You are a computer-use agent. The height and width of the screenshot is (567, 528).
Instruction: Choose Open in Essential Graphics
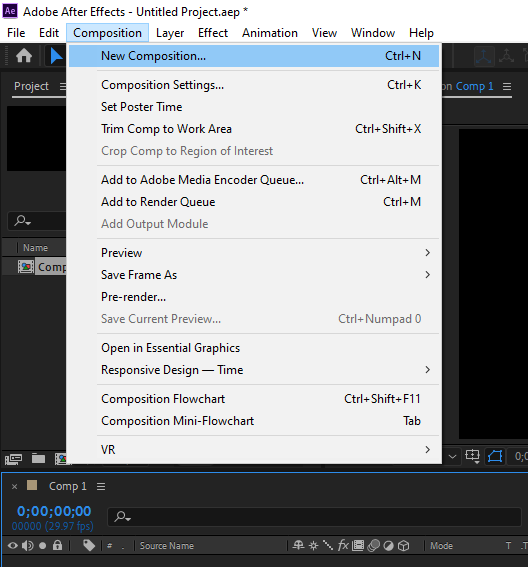254,348
